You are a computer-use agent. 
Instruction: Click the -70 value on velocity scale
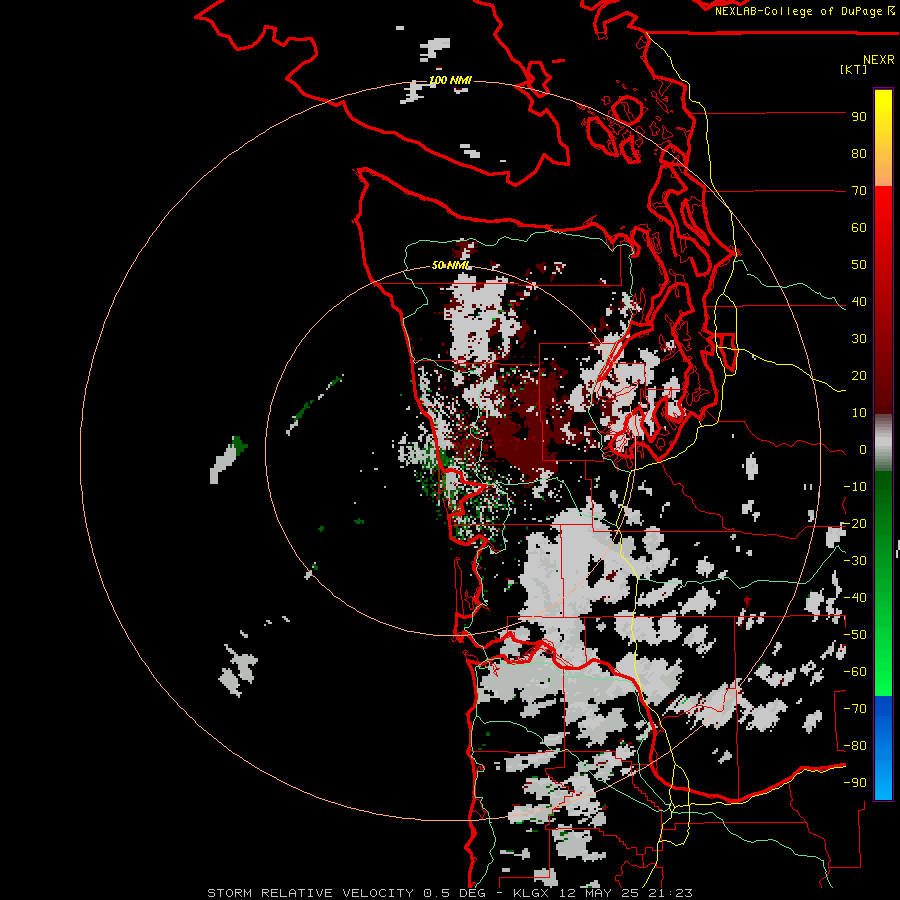click(x=855, y=709)
